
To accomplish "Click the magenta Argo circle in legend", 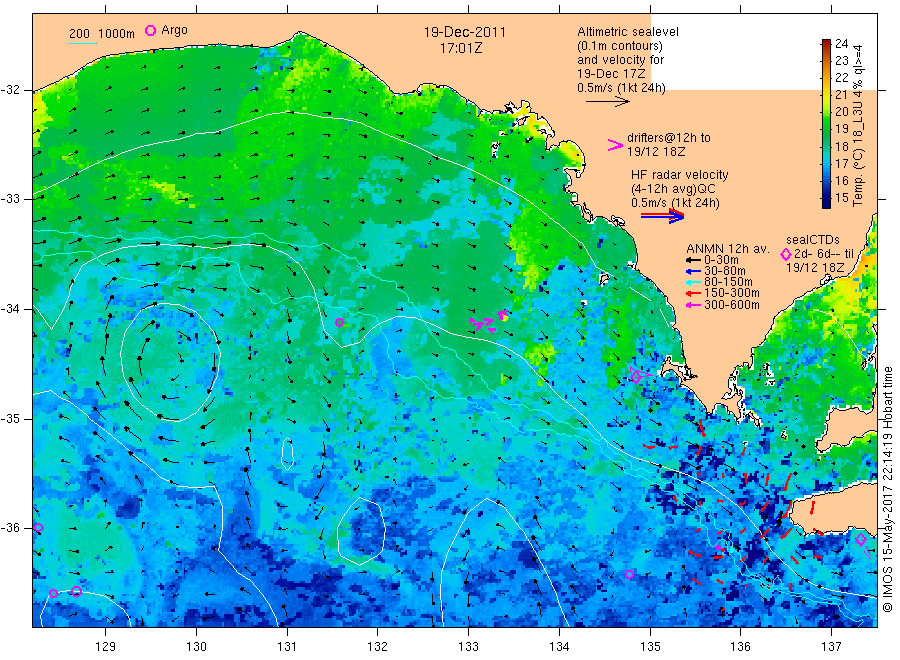I will pyautogui.click(x=150, y=30).
